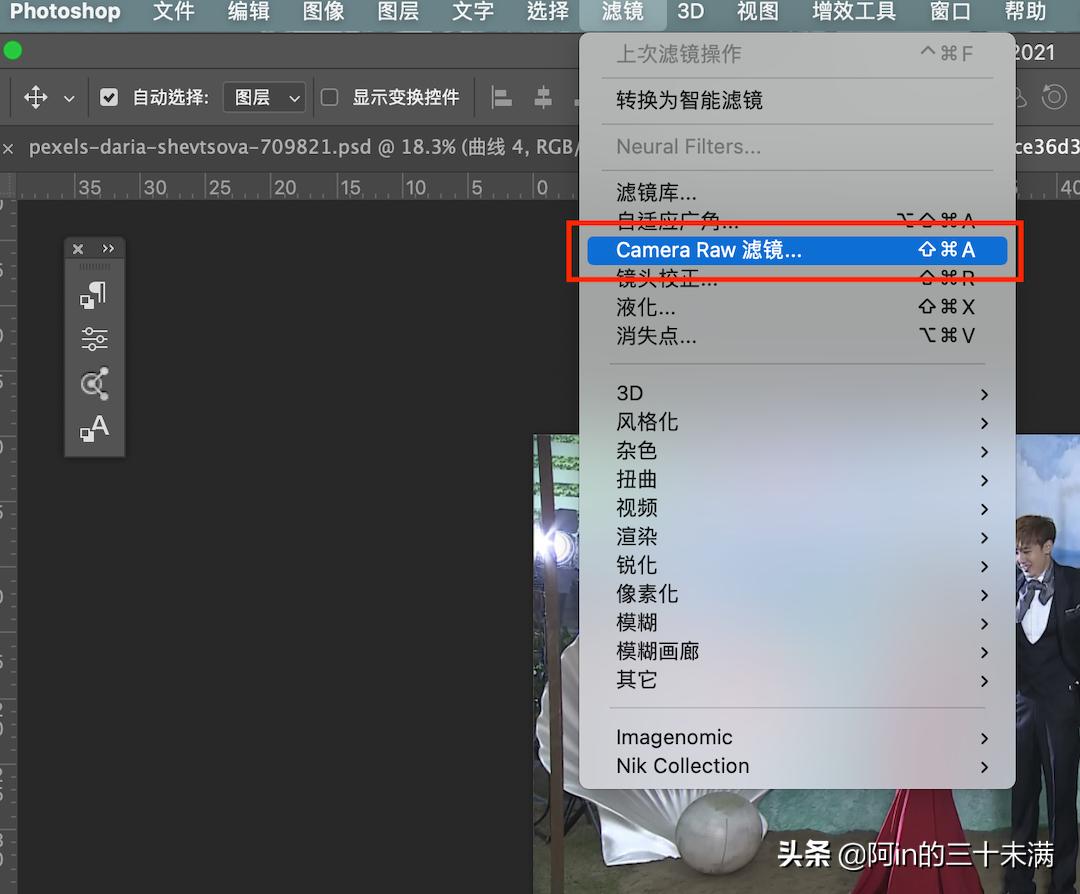
Task: Open the 图层 auto-select target dropdown
Action: pos(264,96)
